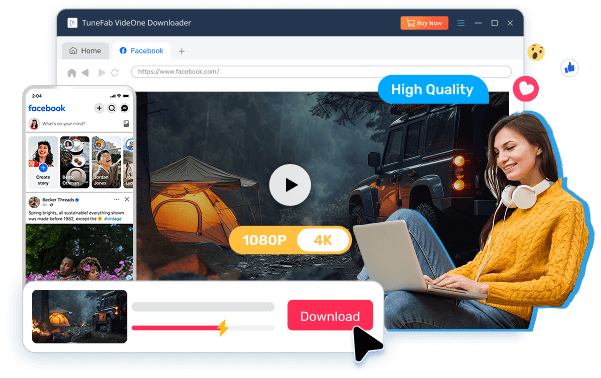The image size is (601, 378).
Task: Open the hamburger menu in title bar
Action: [461, 23]
